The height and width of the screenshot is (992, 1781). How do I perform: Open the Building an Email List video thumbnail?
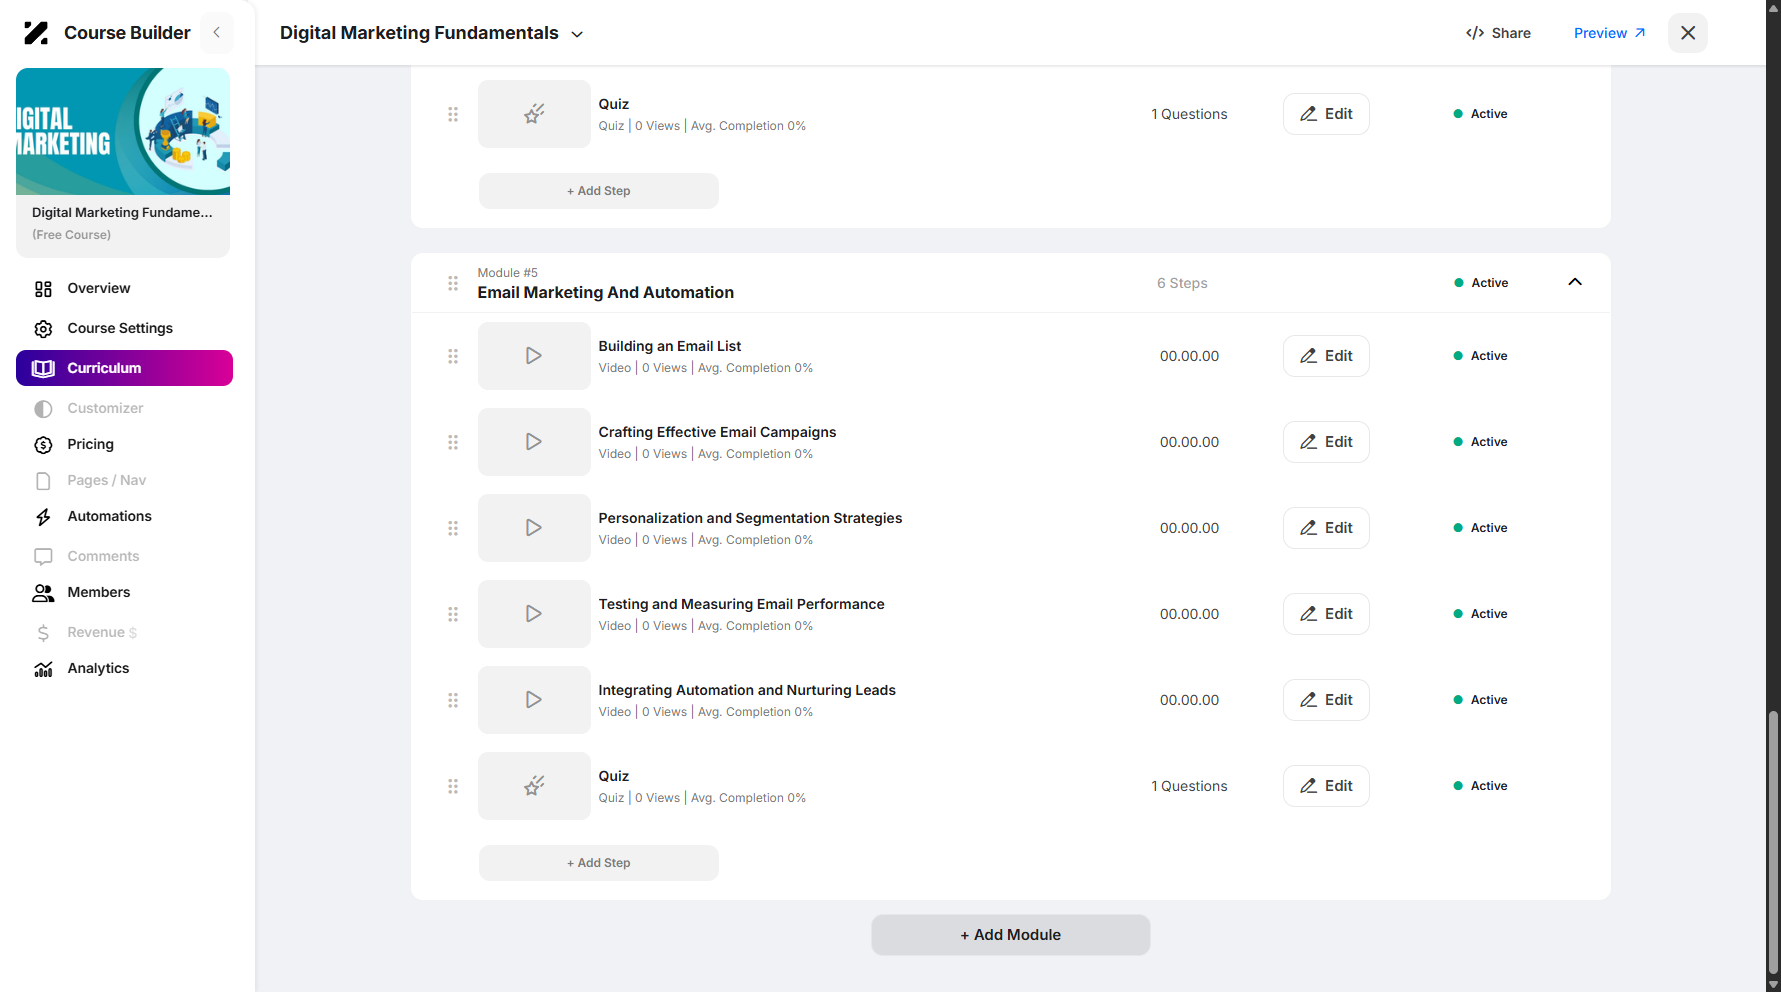pyautogui.click(x=534, y=356)
